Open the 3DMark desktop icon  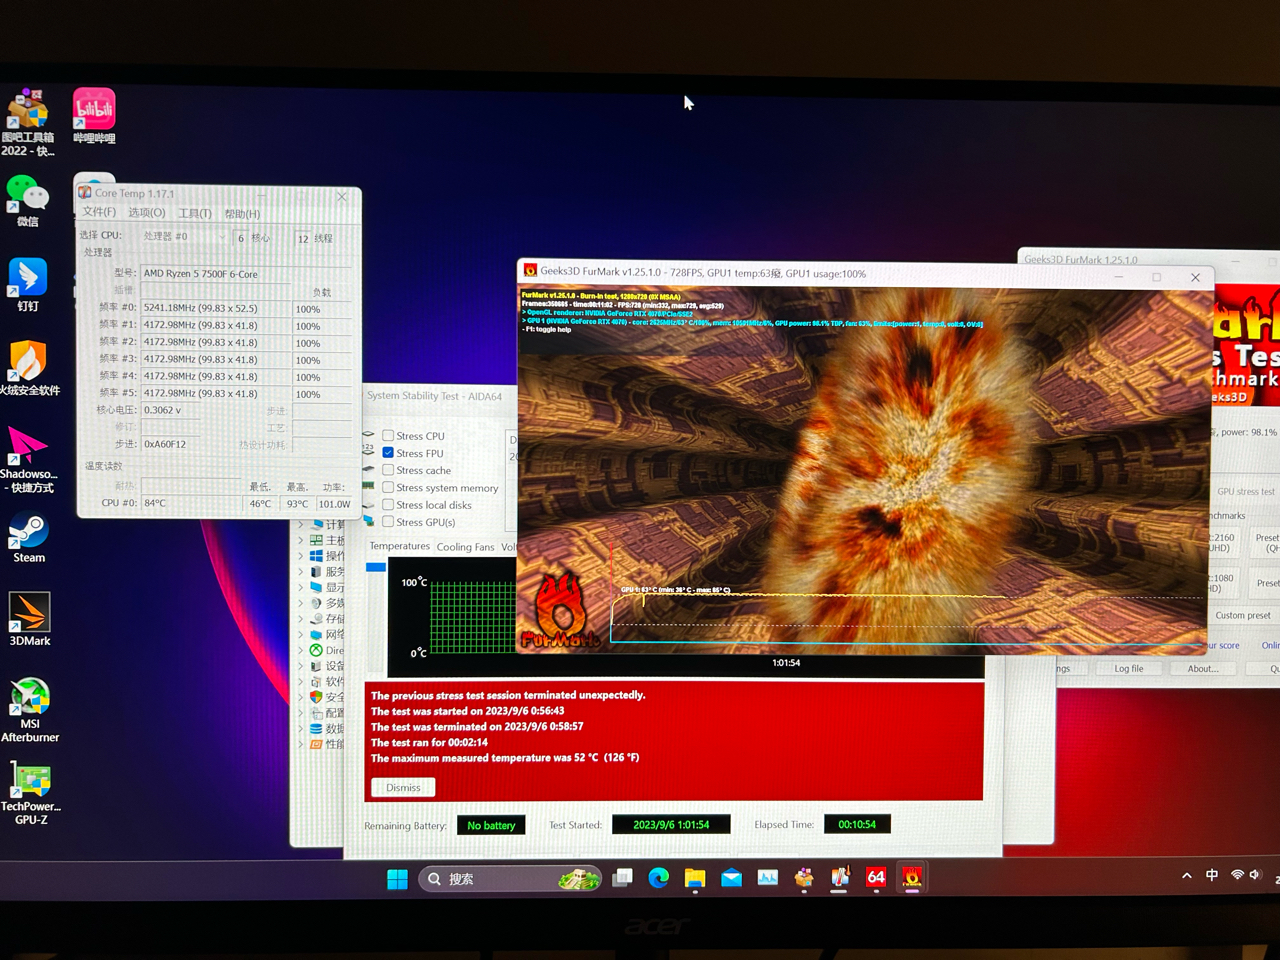29,615
